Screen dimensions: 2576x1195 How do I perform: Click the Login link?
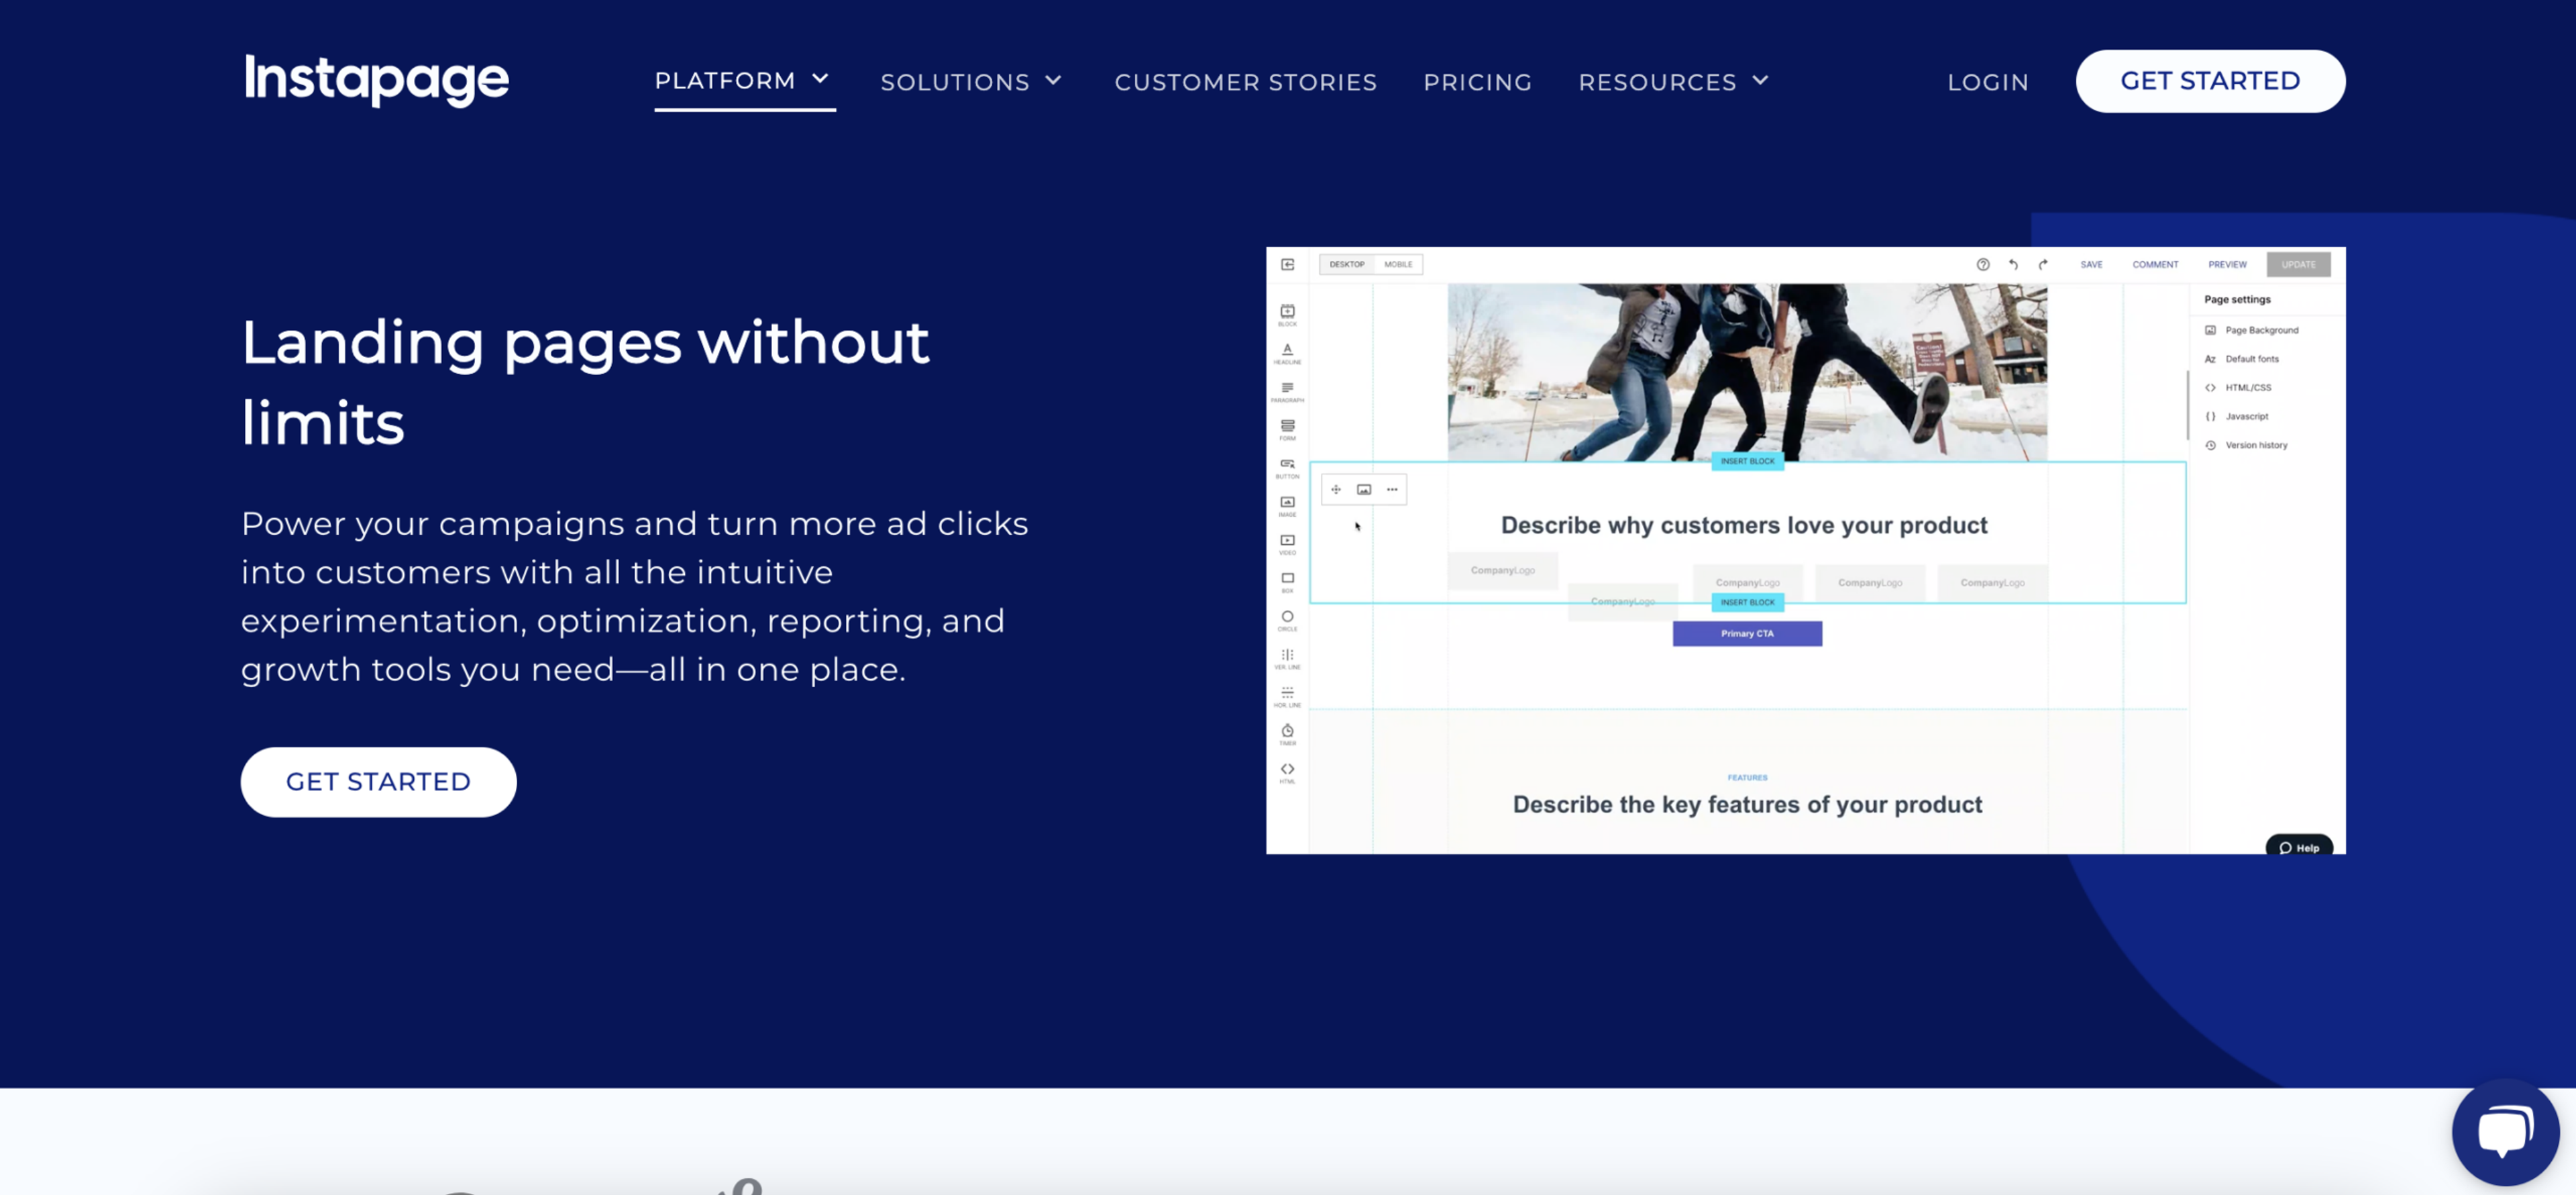1987,82
